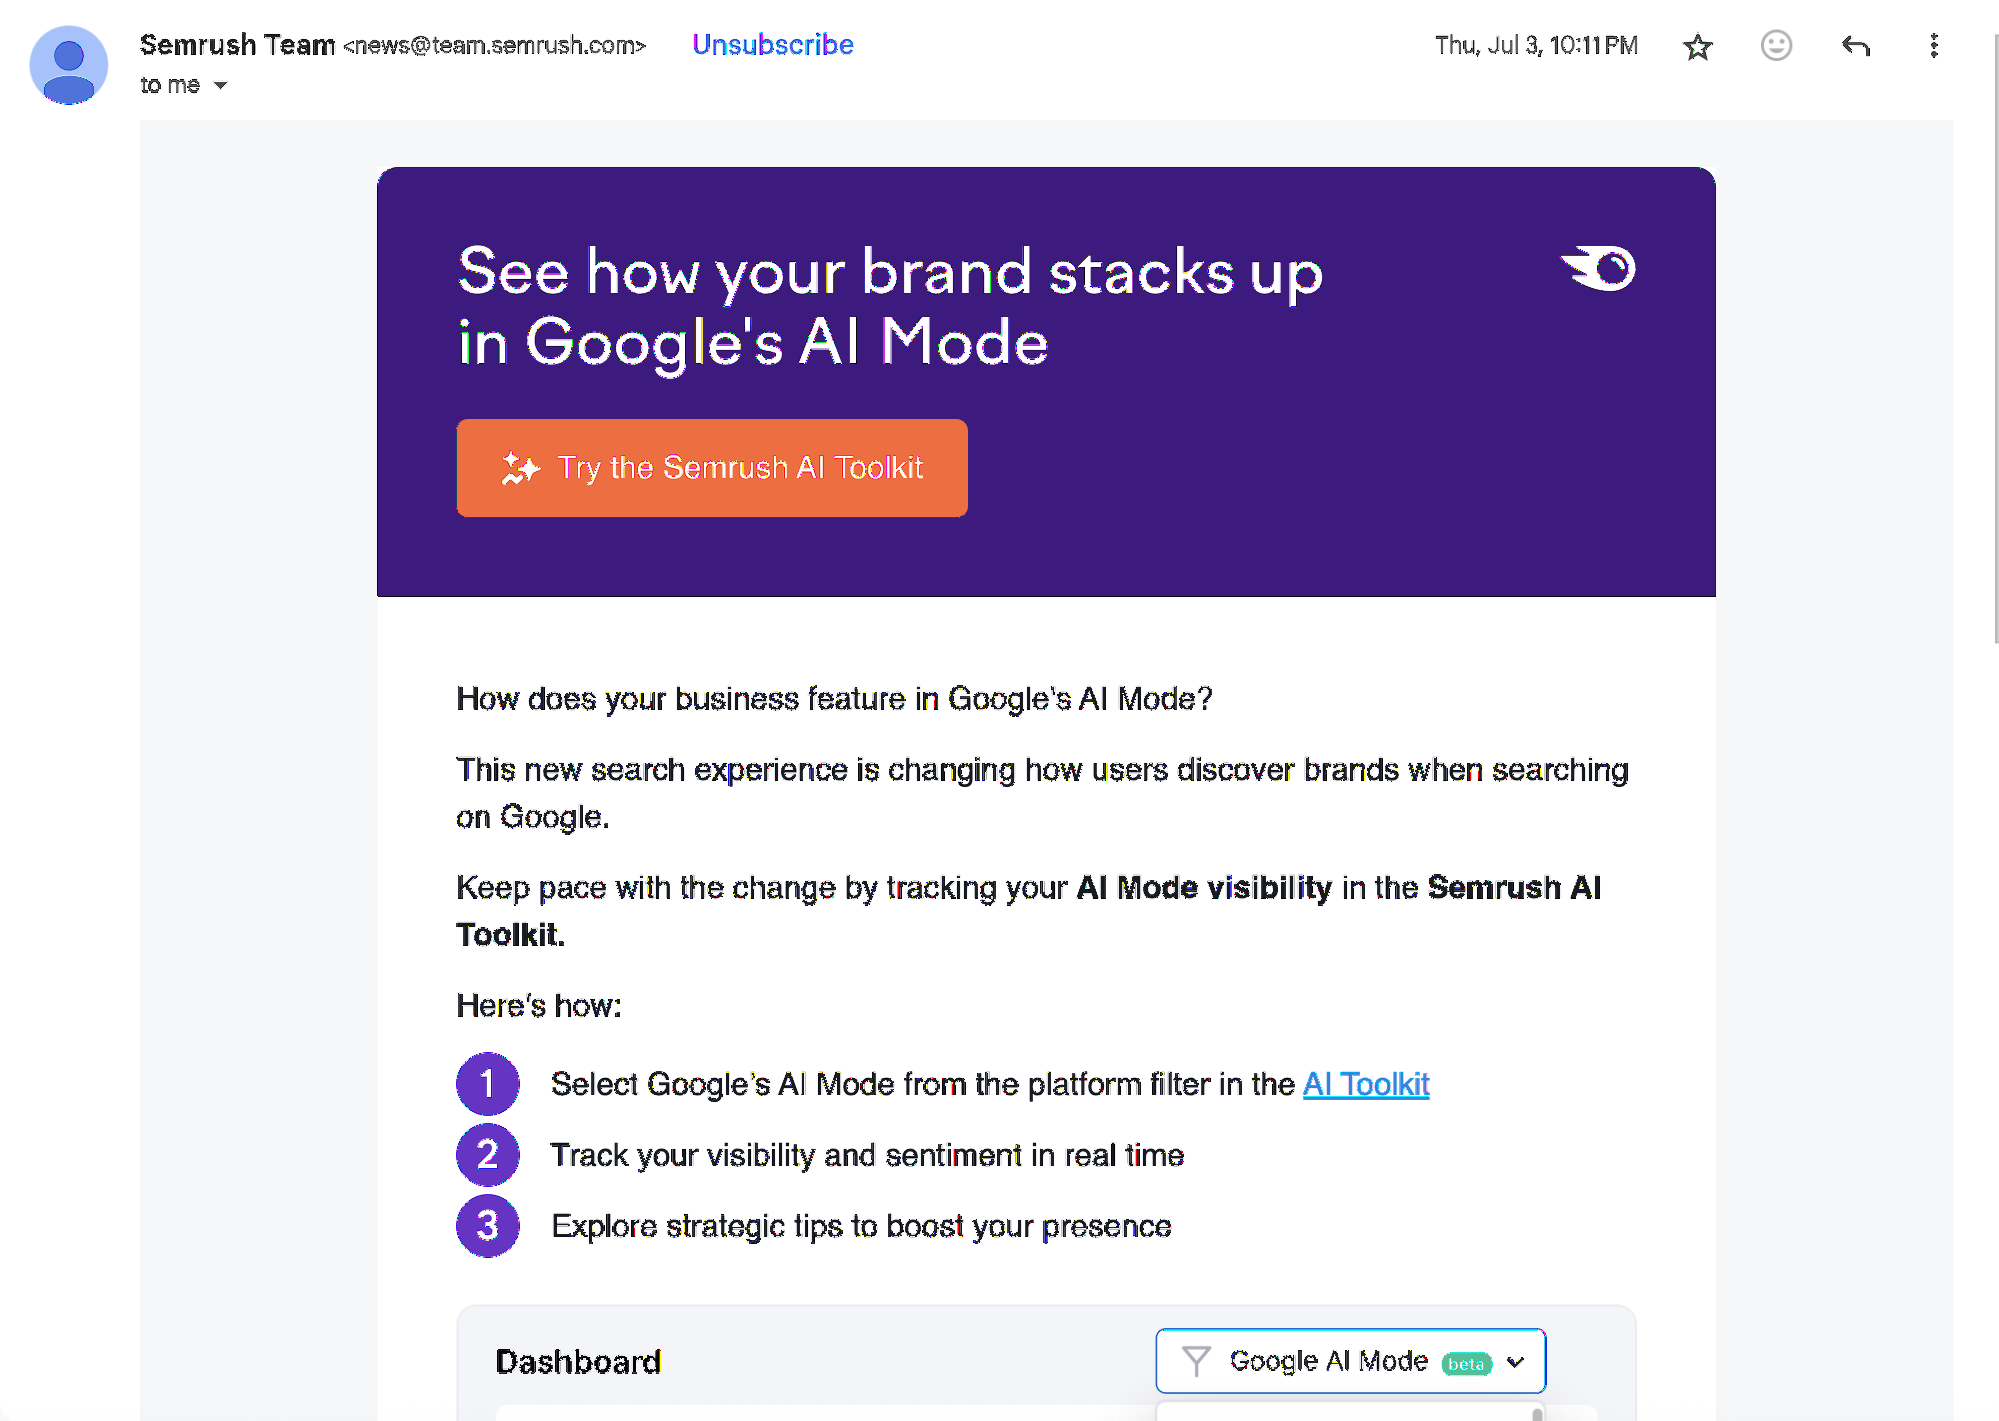
Task: Click the numbered circle for step 1
Action: (x=487, y=1083)
